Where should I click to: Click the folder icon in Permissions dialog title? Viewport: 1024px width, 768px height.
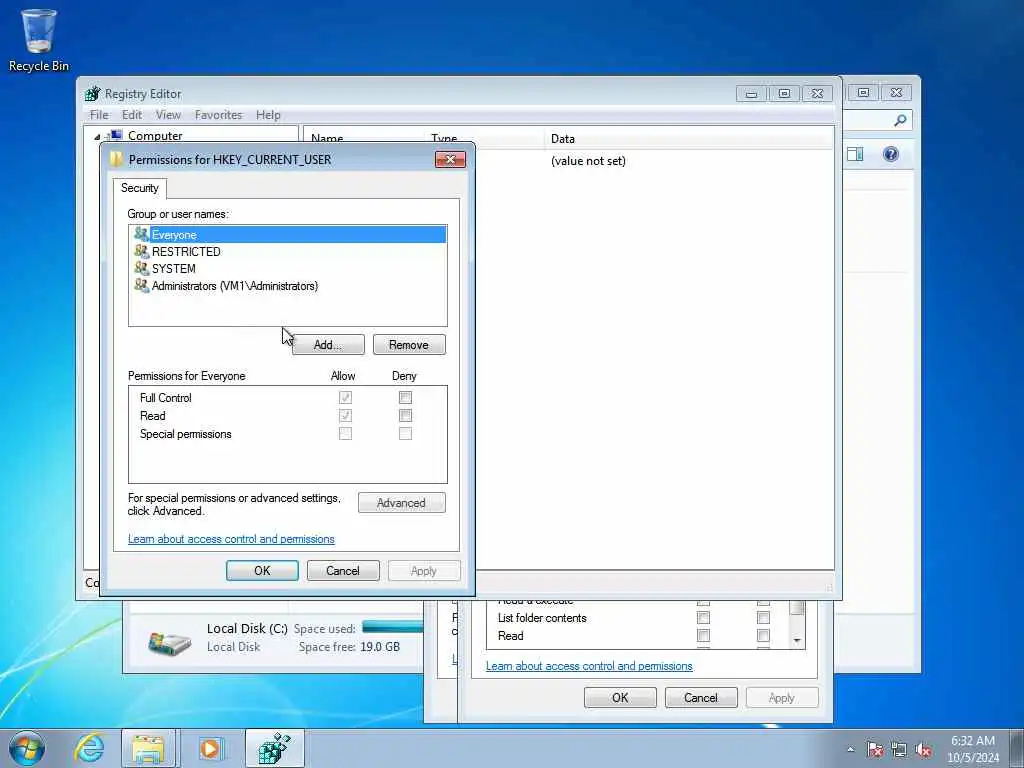tap(116, 159)
